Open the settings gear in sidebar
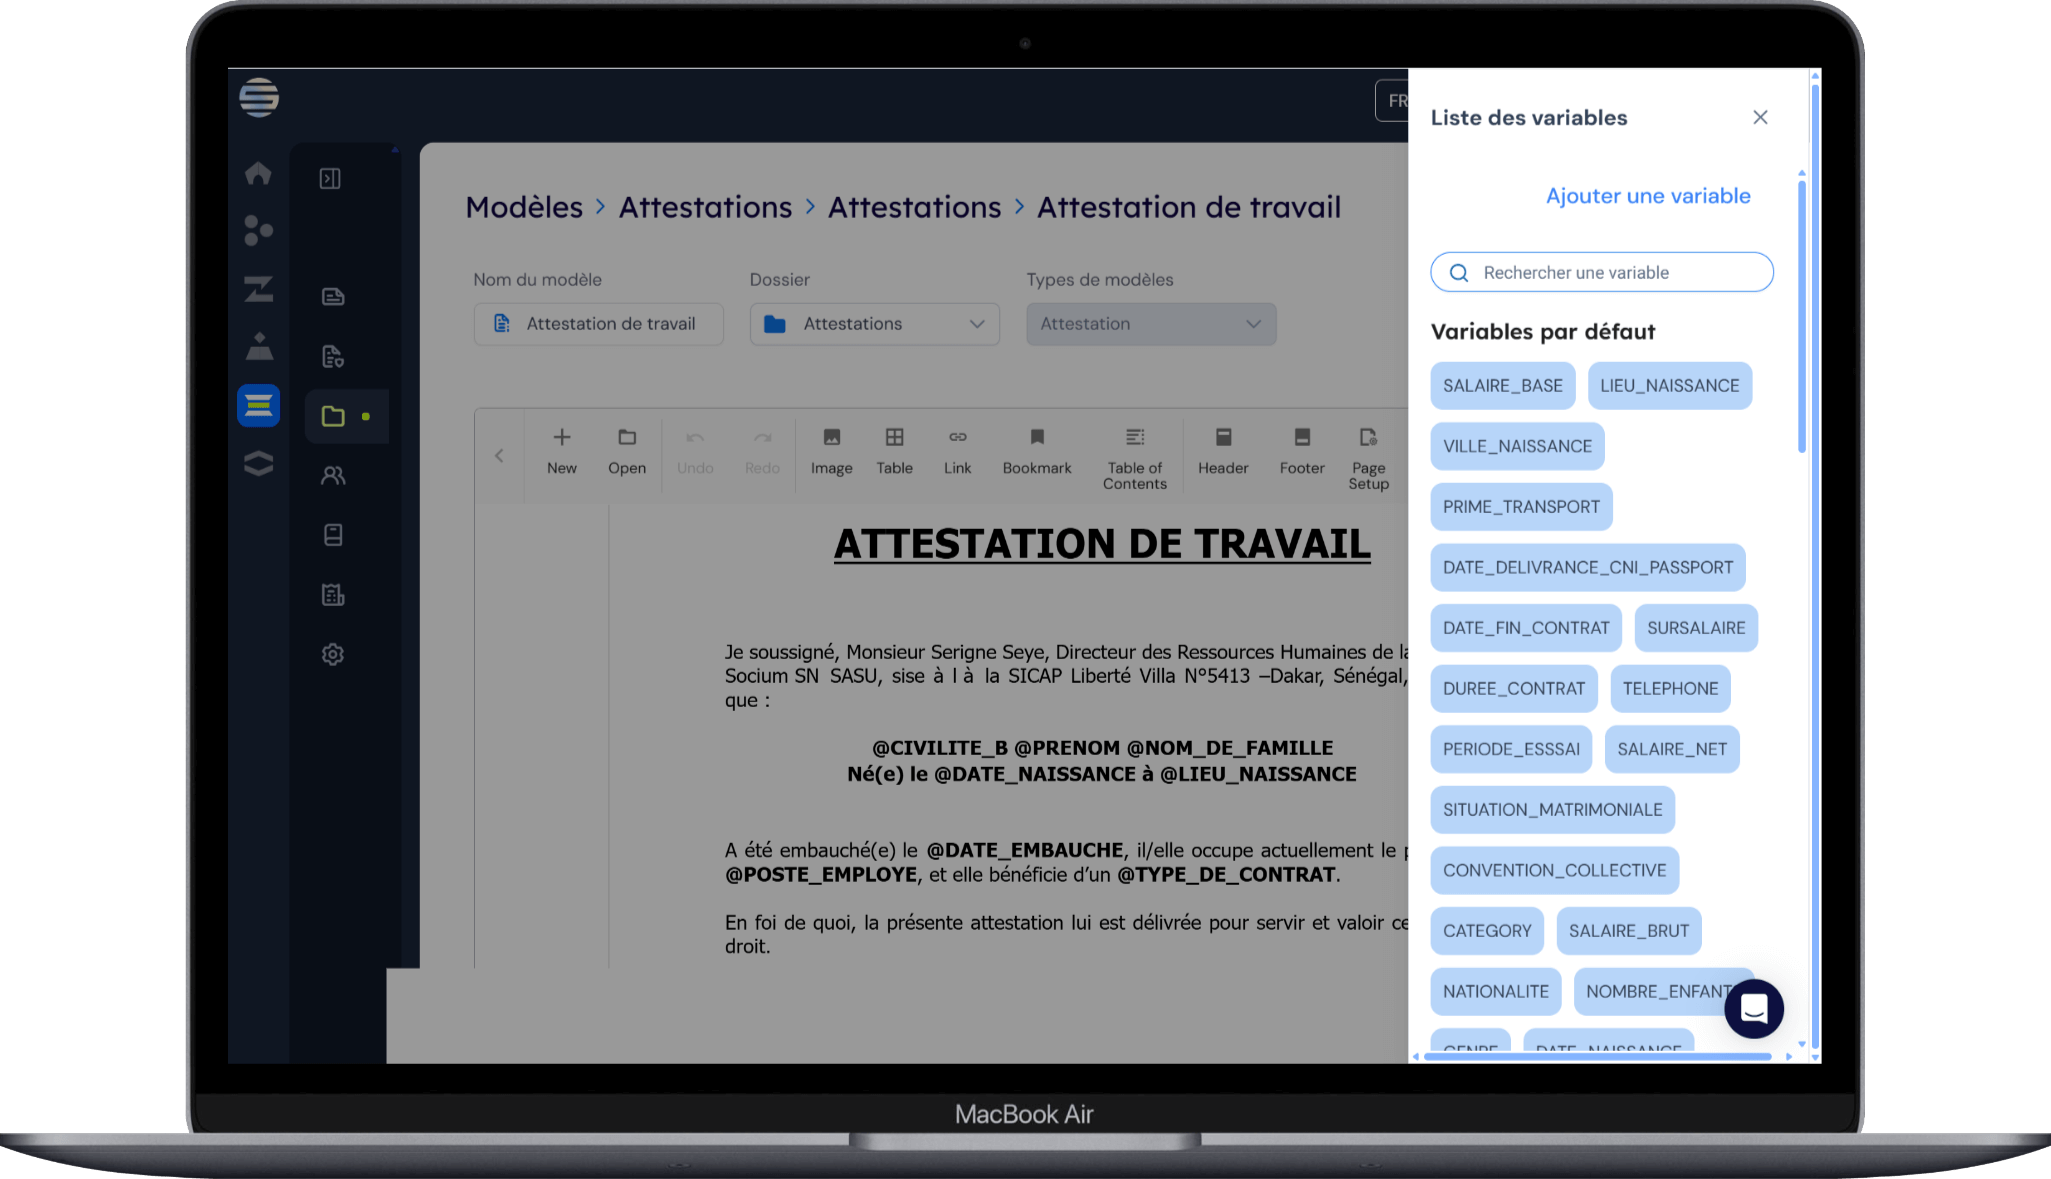The height and width of the screenshot is (1179, 2051). point(333,654)
